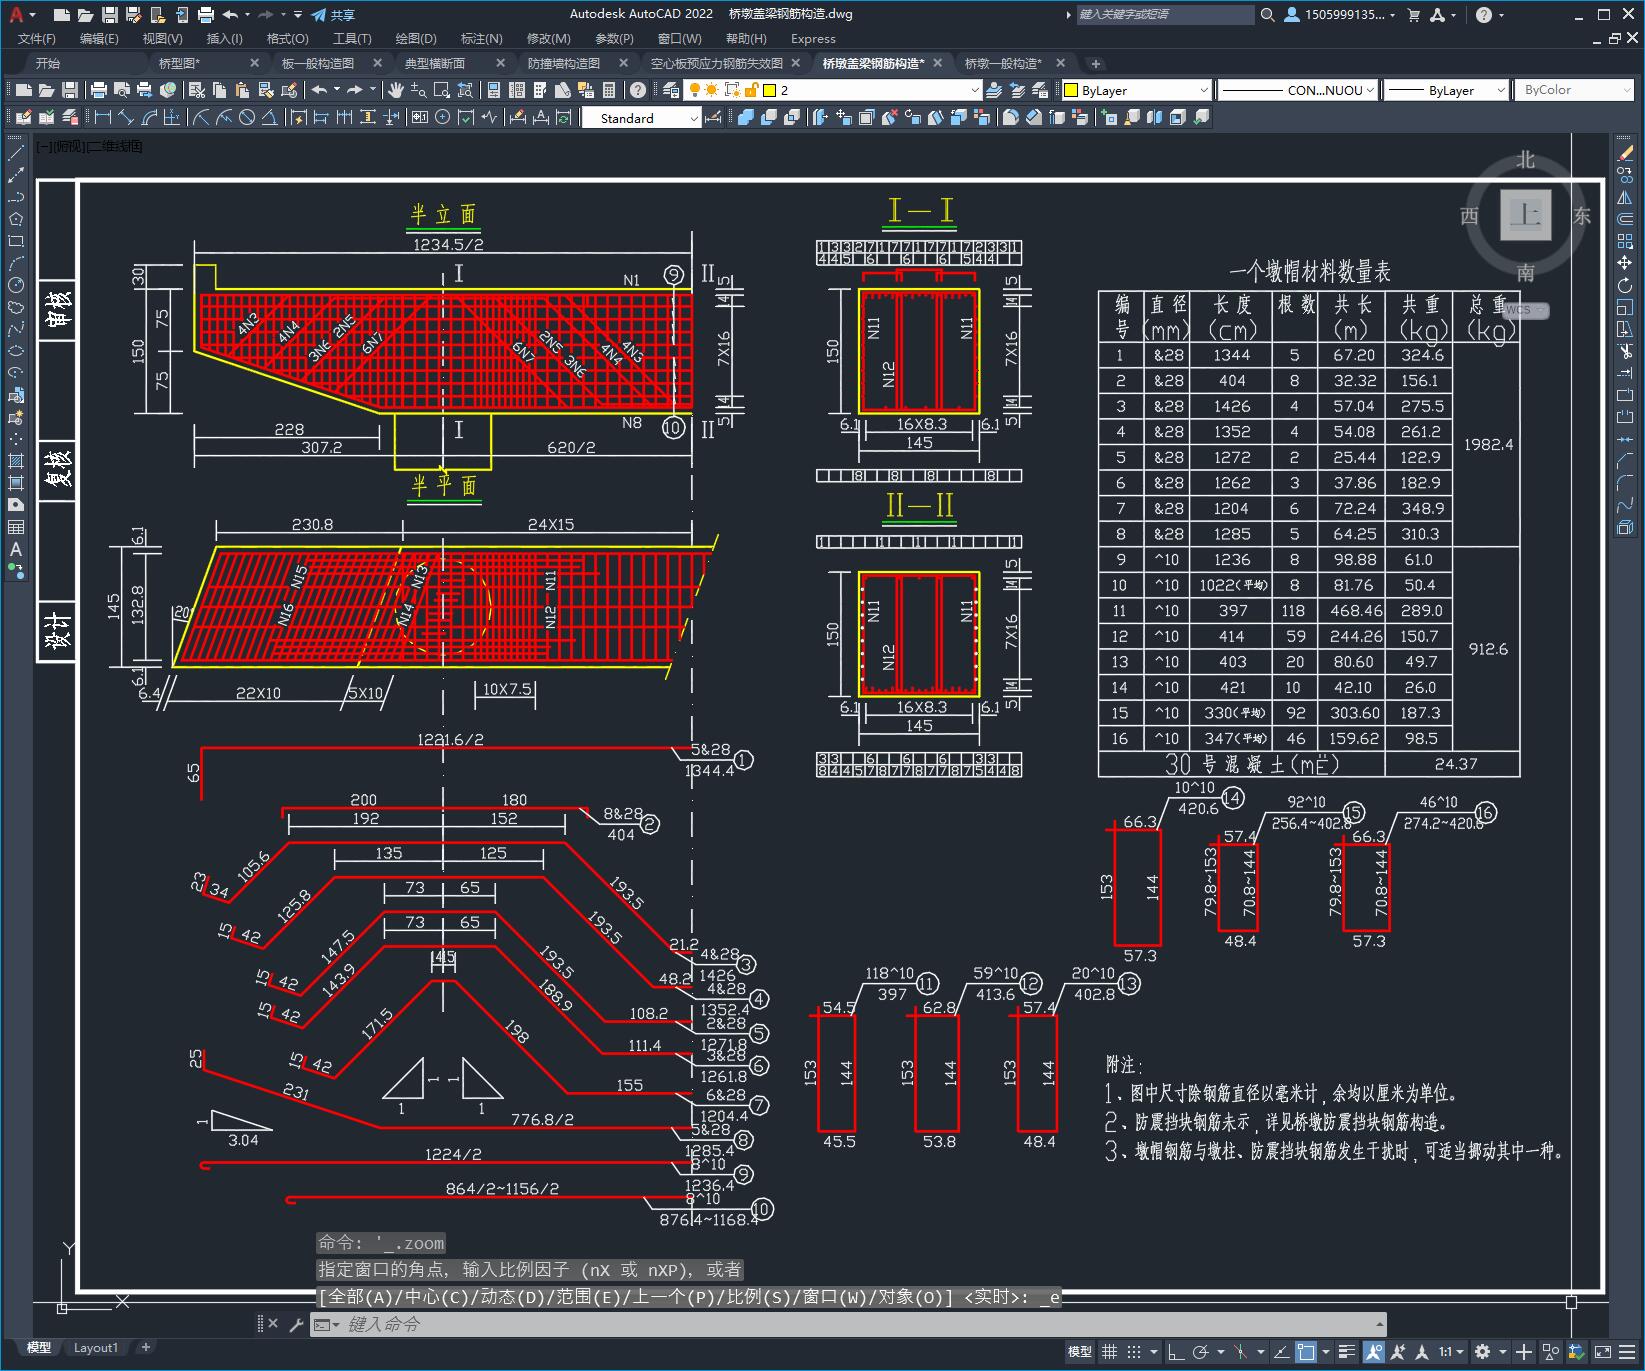Open the 文件(F) menu
The image size is (1645, 1371).
[x=37, y=39]
